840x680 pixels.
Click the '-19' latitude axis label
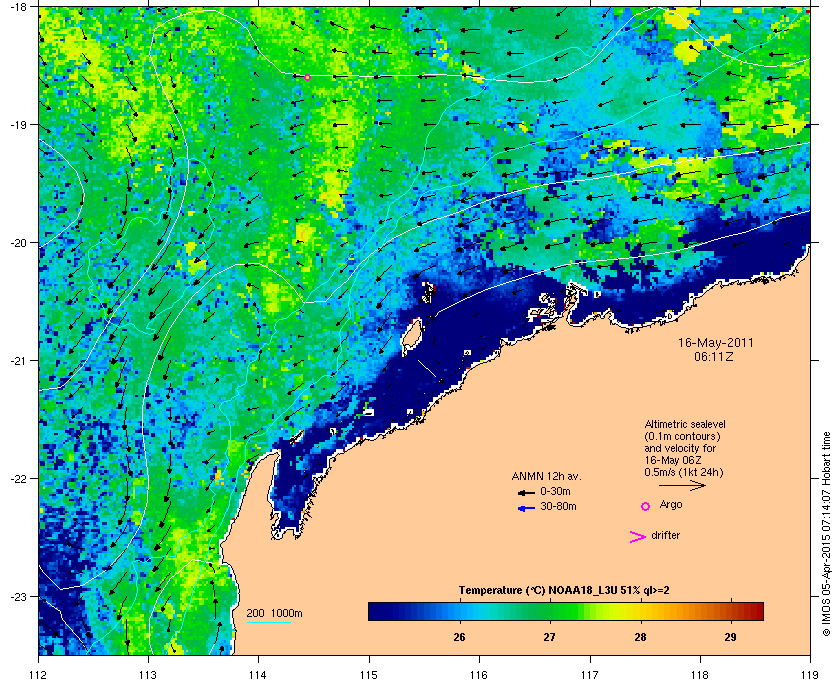[x=19, y=125]
